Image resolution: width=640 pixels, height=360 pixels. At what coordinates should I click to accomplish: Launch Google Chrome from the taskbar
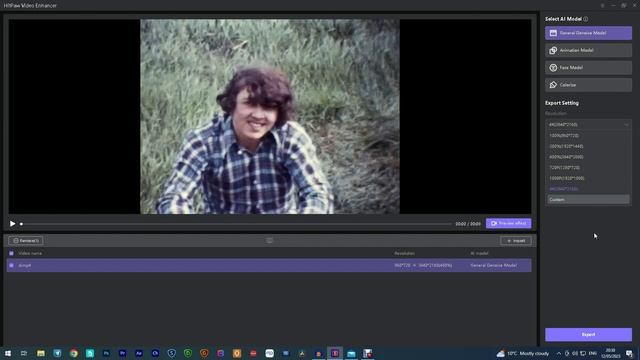73,353
